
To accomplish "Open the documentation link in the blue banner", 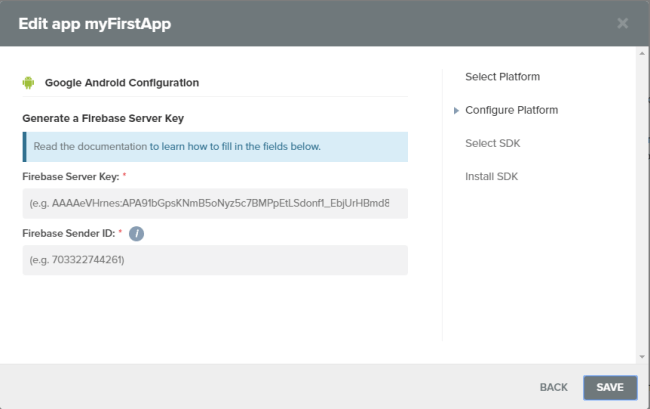I will 235,147.
